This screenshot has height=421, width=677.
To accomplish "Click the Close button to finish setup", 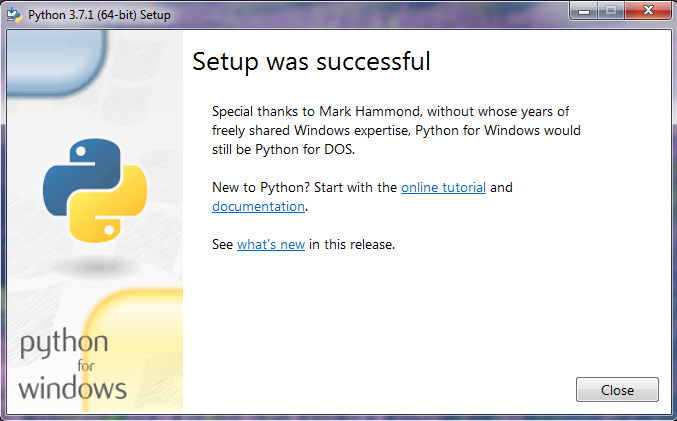I will tap(617, 390).
